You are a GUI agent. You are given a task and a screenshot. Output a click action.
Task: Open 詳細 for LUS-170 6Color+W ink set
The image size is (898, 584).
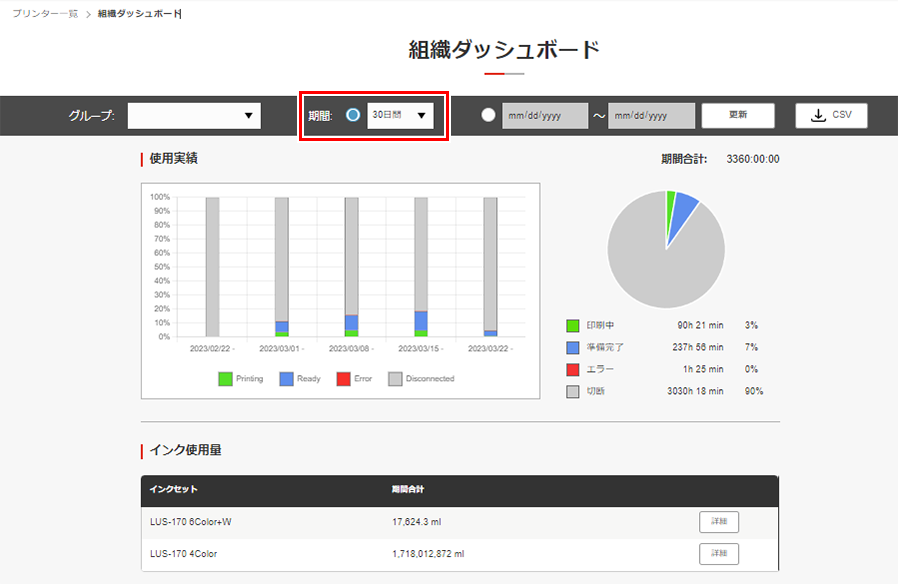pyautogui.click(x=719, y=521)
